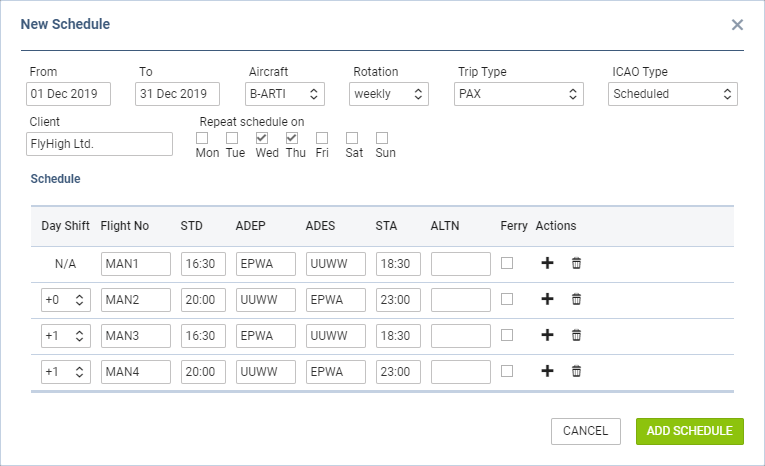Open Day Shift selector for MAN3
Screen dimensions: 765x466
(66, 336)
